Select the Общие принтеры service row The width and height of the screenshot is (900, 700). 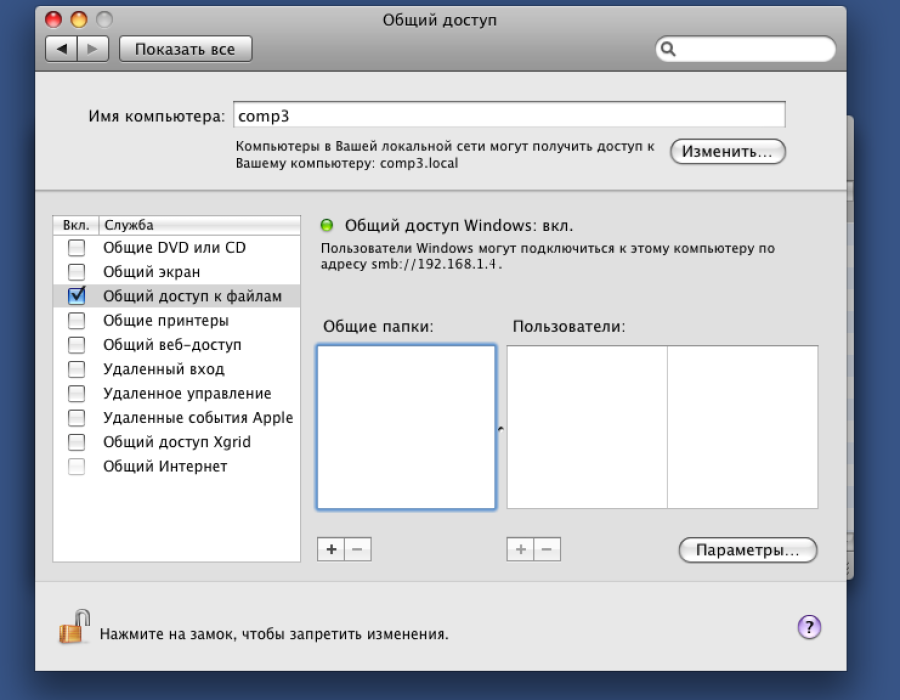tap(177, 320)
